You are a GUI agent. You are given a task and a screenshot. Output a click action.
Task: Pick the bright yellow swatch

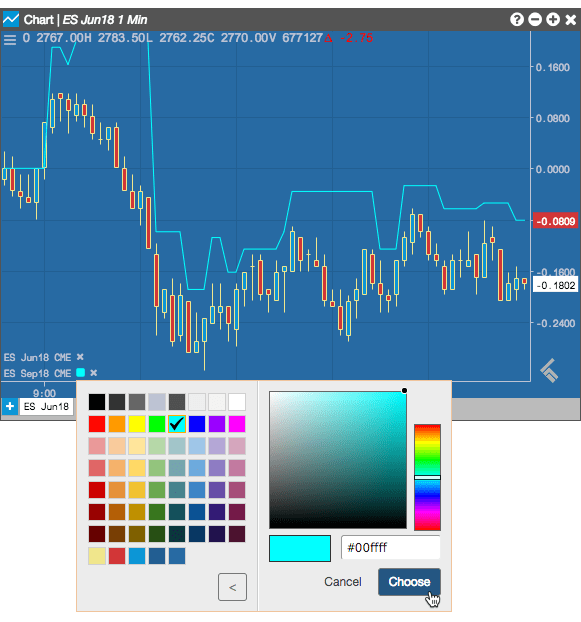click(x=137, y=424)
